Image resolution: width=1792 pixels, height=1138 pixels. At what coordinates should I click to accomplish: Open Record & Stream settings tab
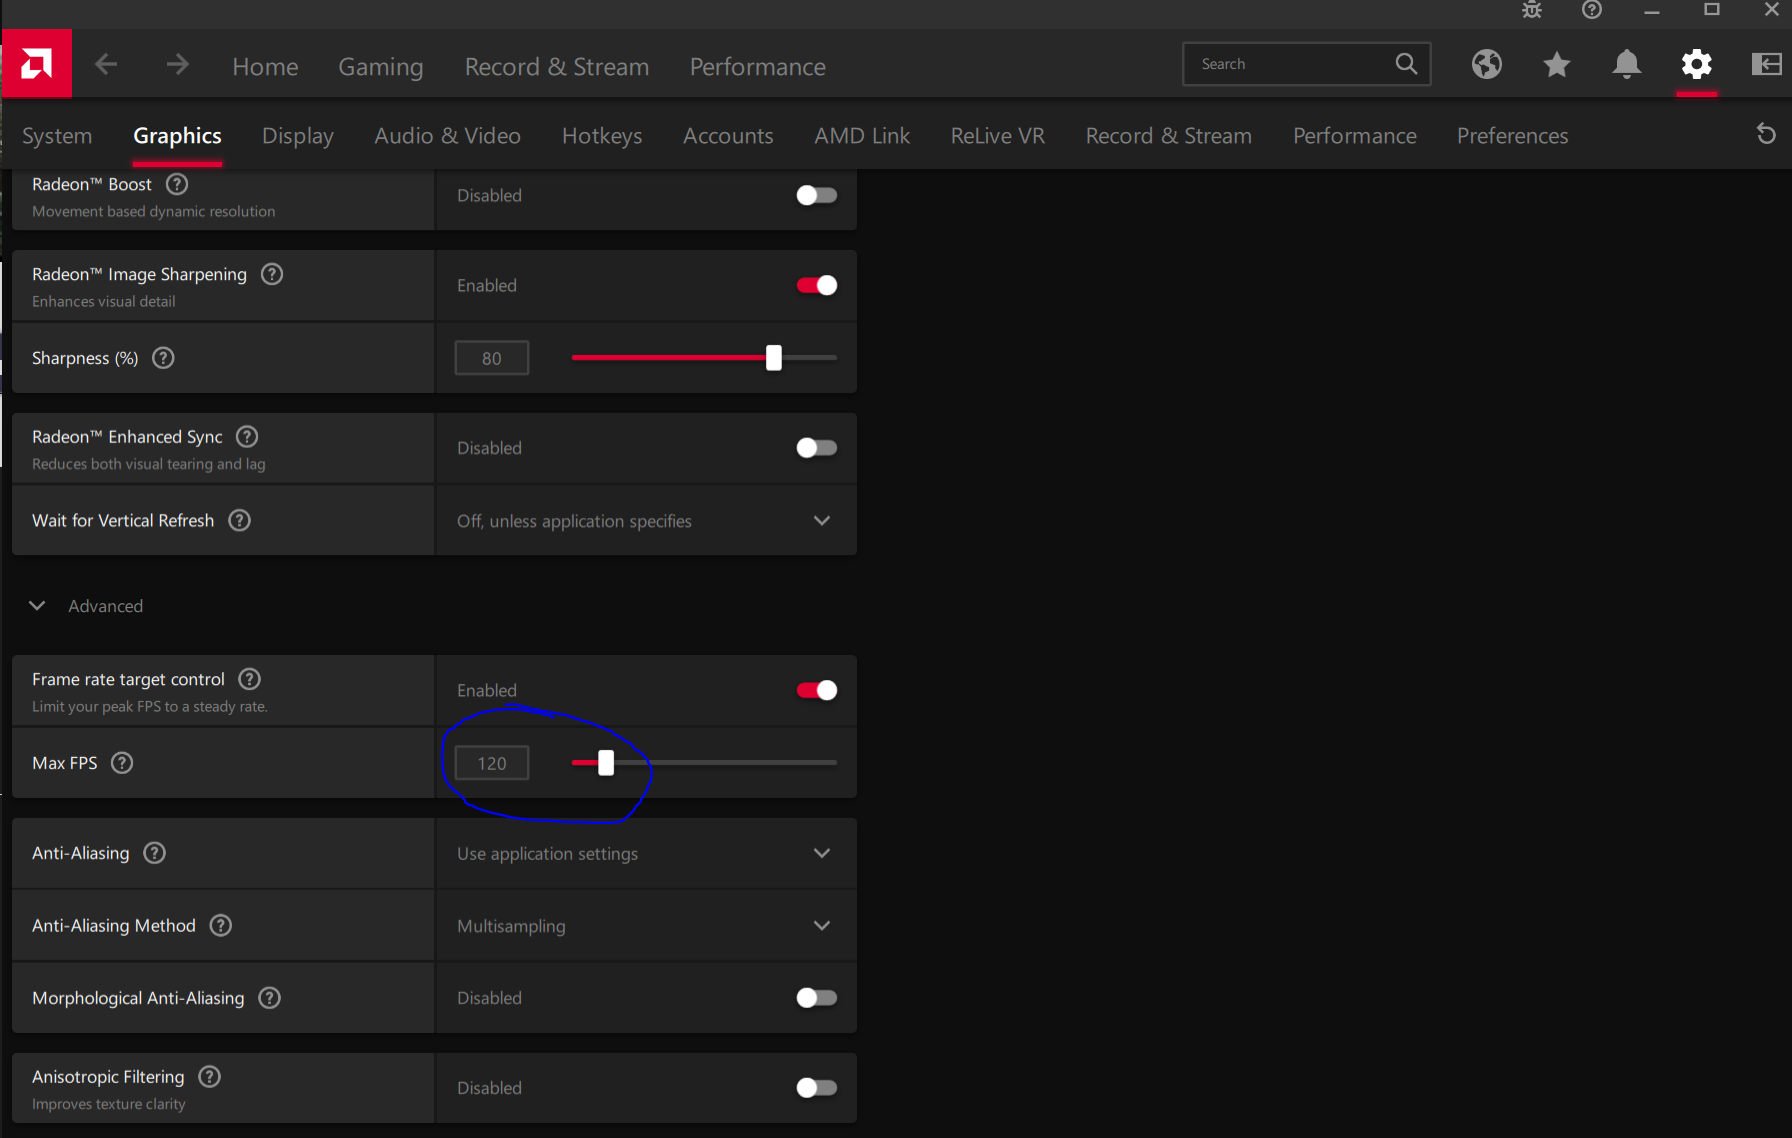[1168, 136]
